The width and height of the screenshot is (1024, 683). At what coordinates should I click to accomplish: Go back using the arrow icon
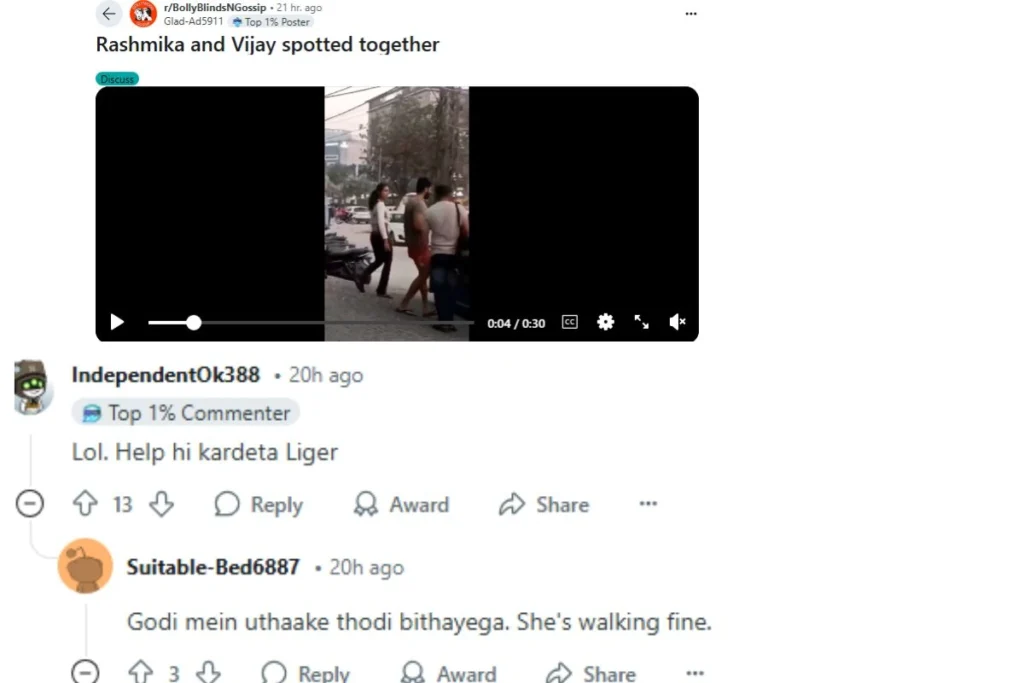click(x=108, y=13)
